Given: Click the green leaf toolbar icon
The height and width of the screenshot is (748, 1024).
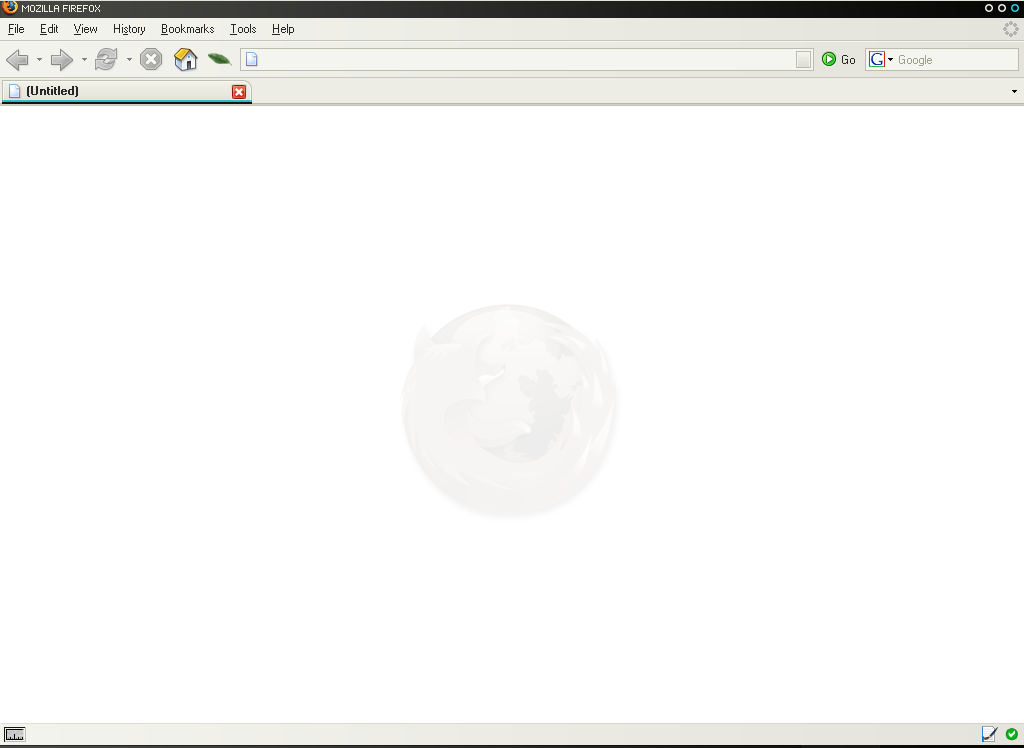Looking at the screenshot, I should pos(219,59).
